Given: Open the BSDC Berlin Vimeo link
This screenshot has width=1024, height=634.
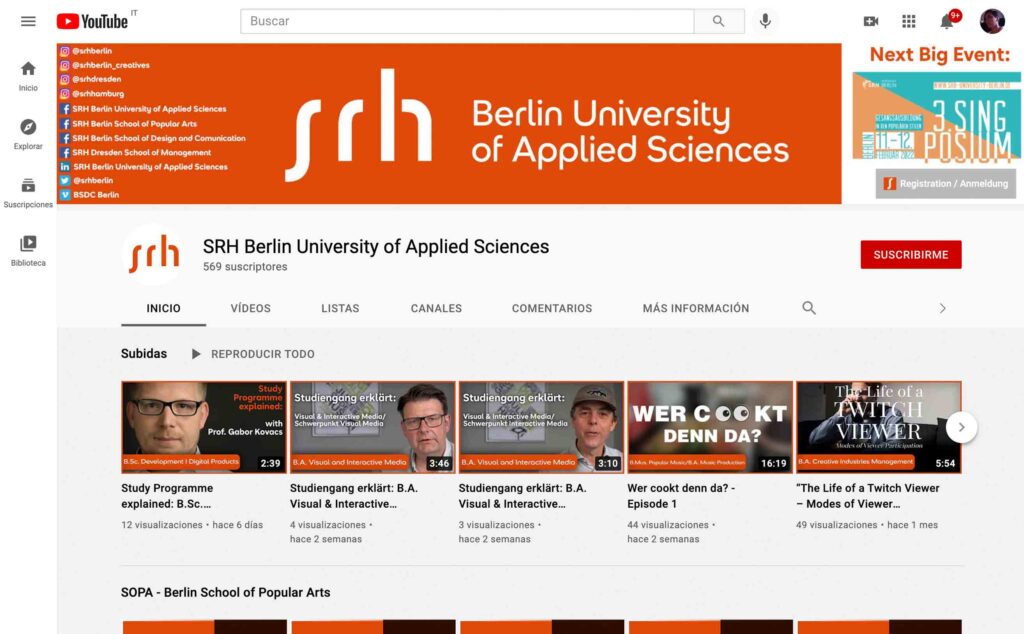Looking at the screenshot, I should tap(89, 195).
